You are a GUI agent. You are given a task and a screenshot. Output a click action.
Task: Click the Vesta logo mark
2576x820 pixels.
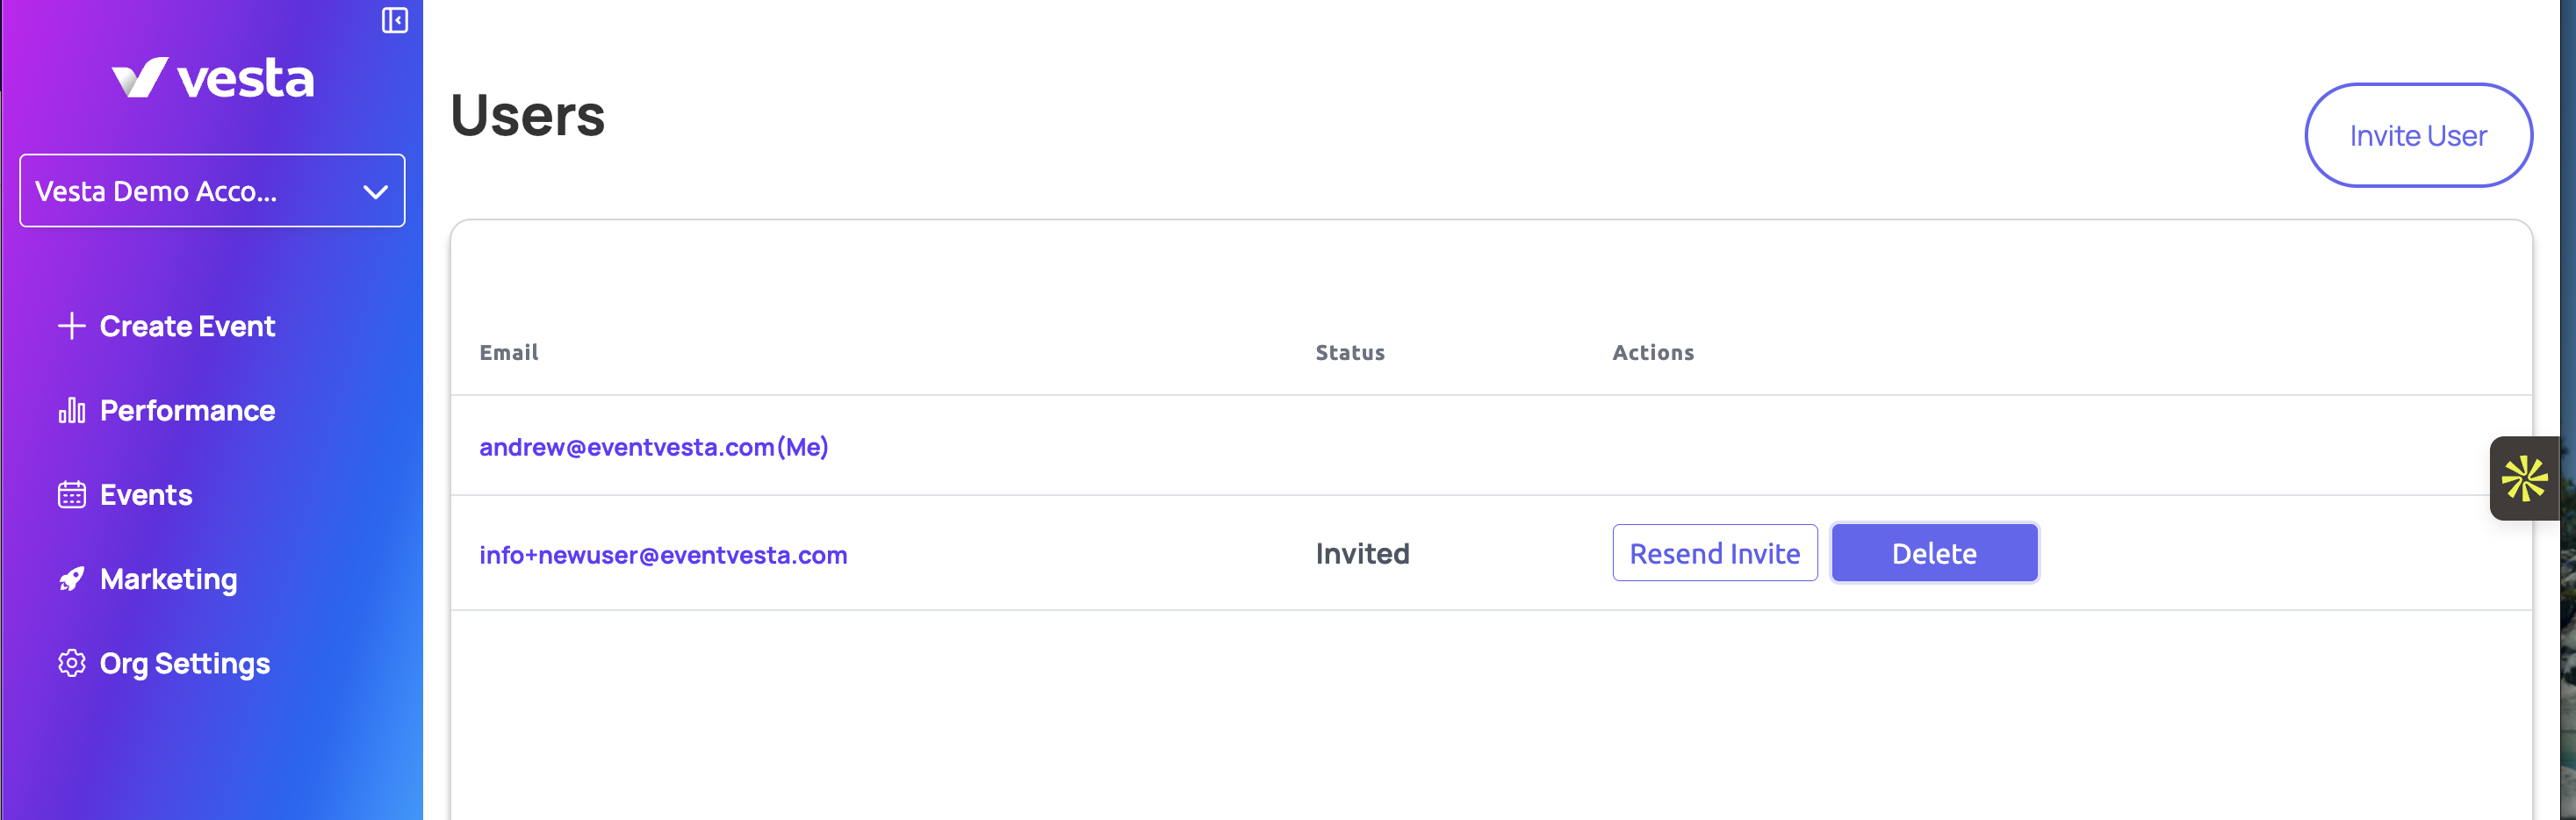pyautogui.click(x=139, y=78)
